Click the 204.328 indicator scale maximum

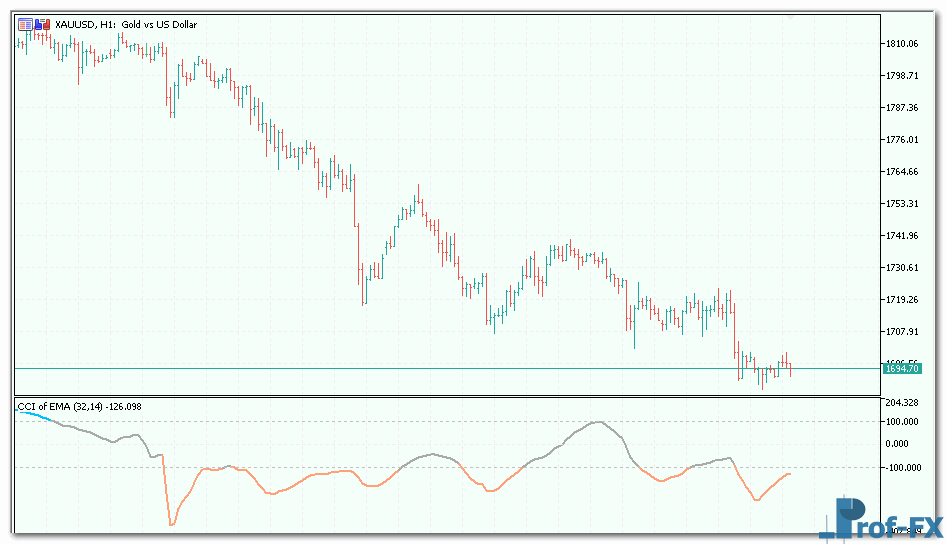[901, 402]
